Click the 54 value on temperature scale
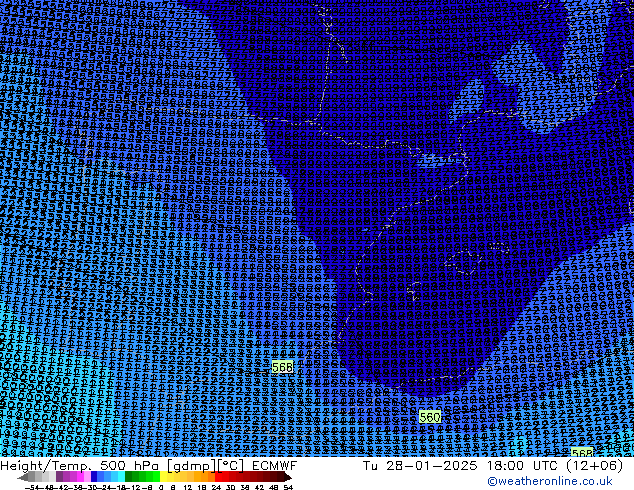 (x=288, y=487)
